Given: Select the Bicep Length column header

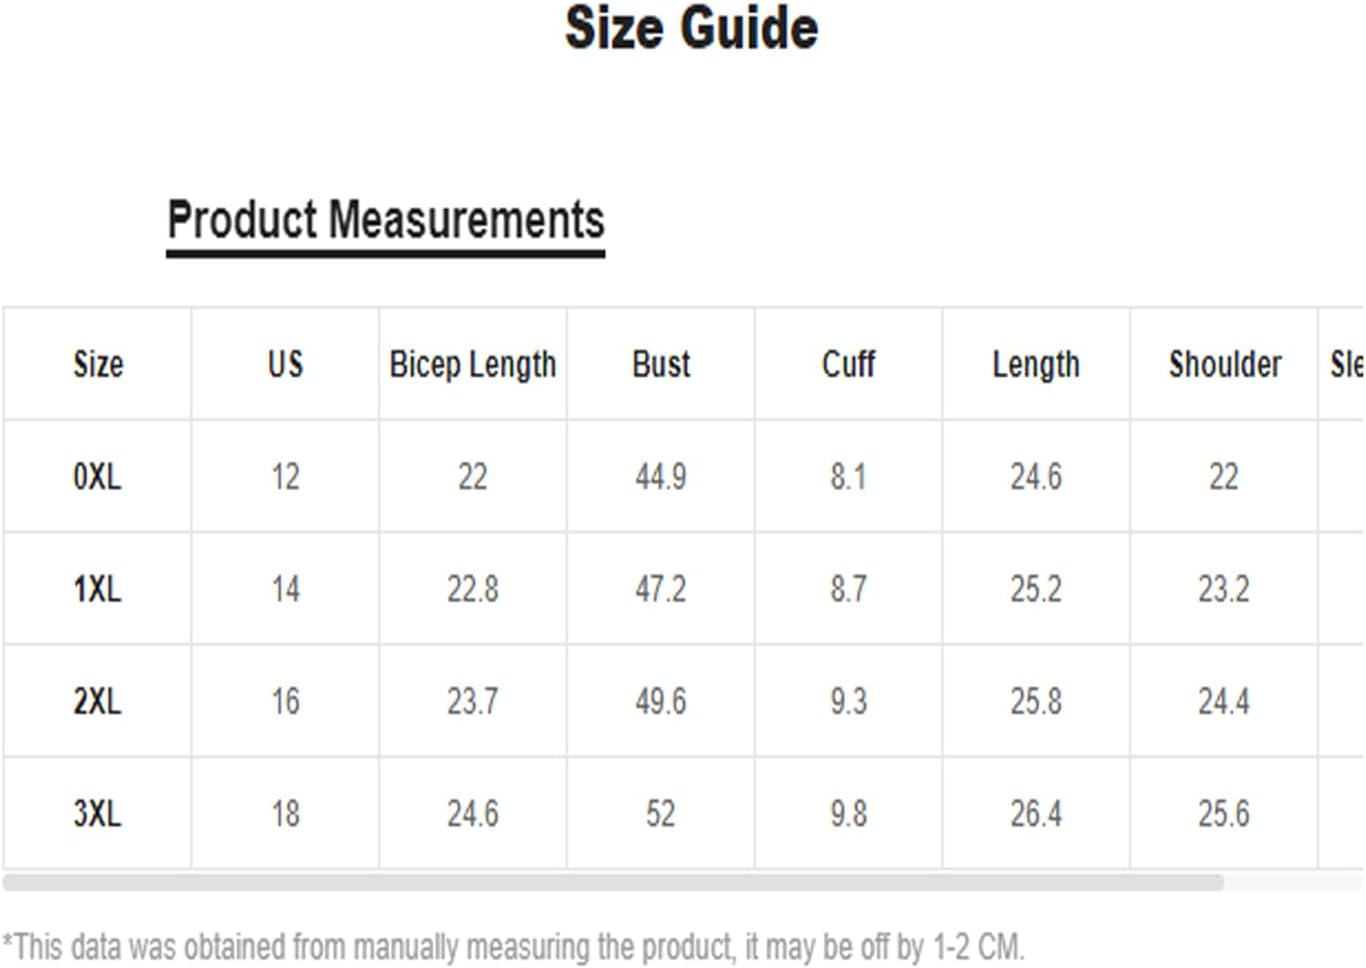Looking at the screenshot, I should [x=473, y=365].
